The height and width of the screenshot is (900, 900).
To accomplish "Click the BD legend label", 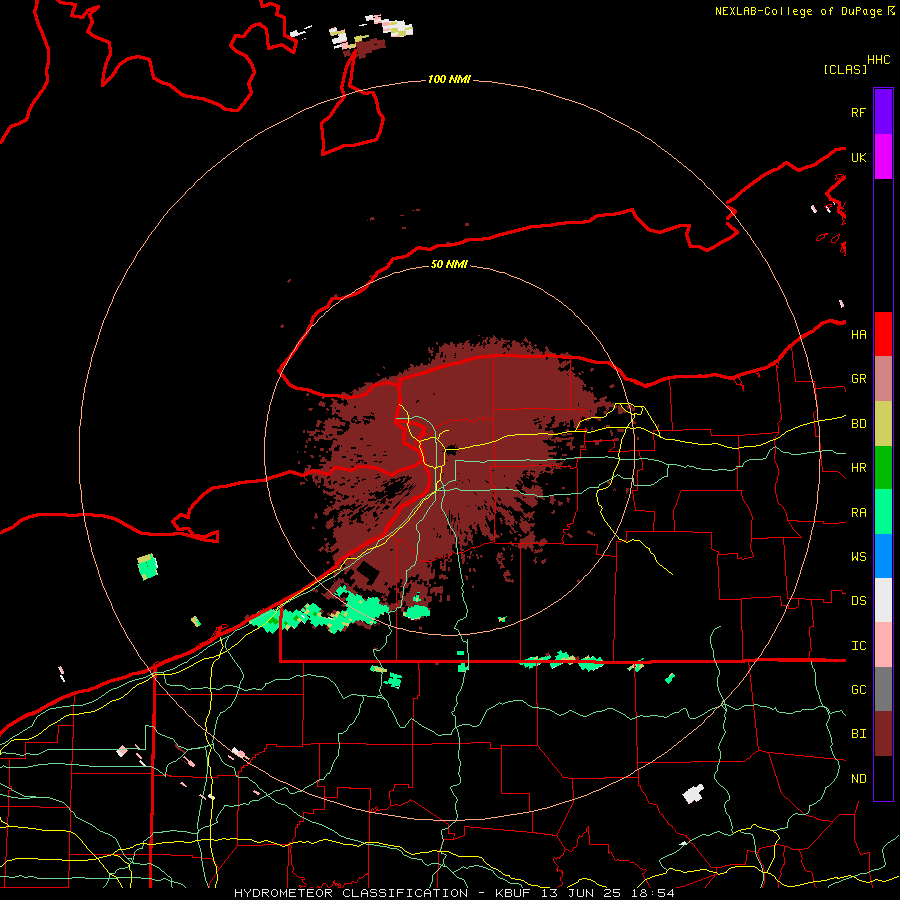I will (859, 424).
